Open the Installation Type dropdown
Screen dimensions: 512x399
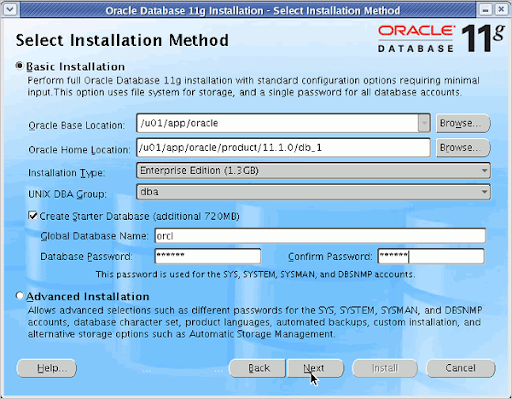tap(313, 171)
